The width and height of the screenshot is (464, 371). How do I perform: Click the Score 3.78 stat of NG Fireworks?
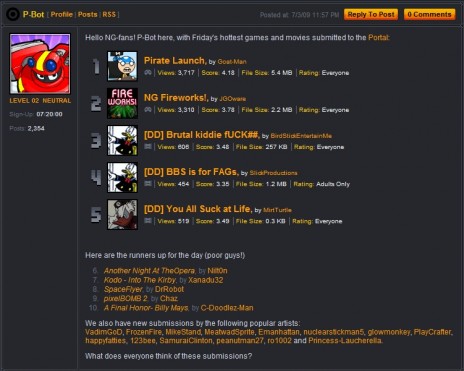click(x=218, y=110)
